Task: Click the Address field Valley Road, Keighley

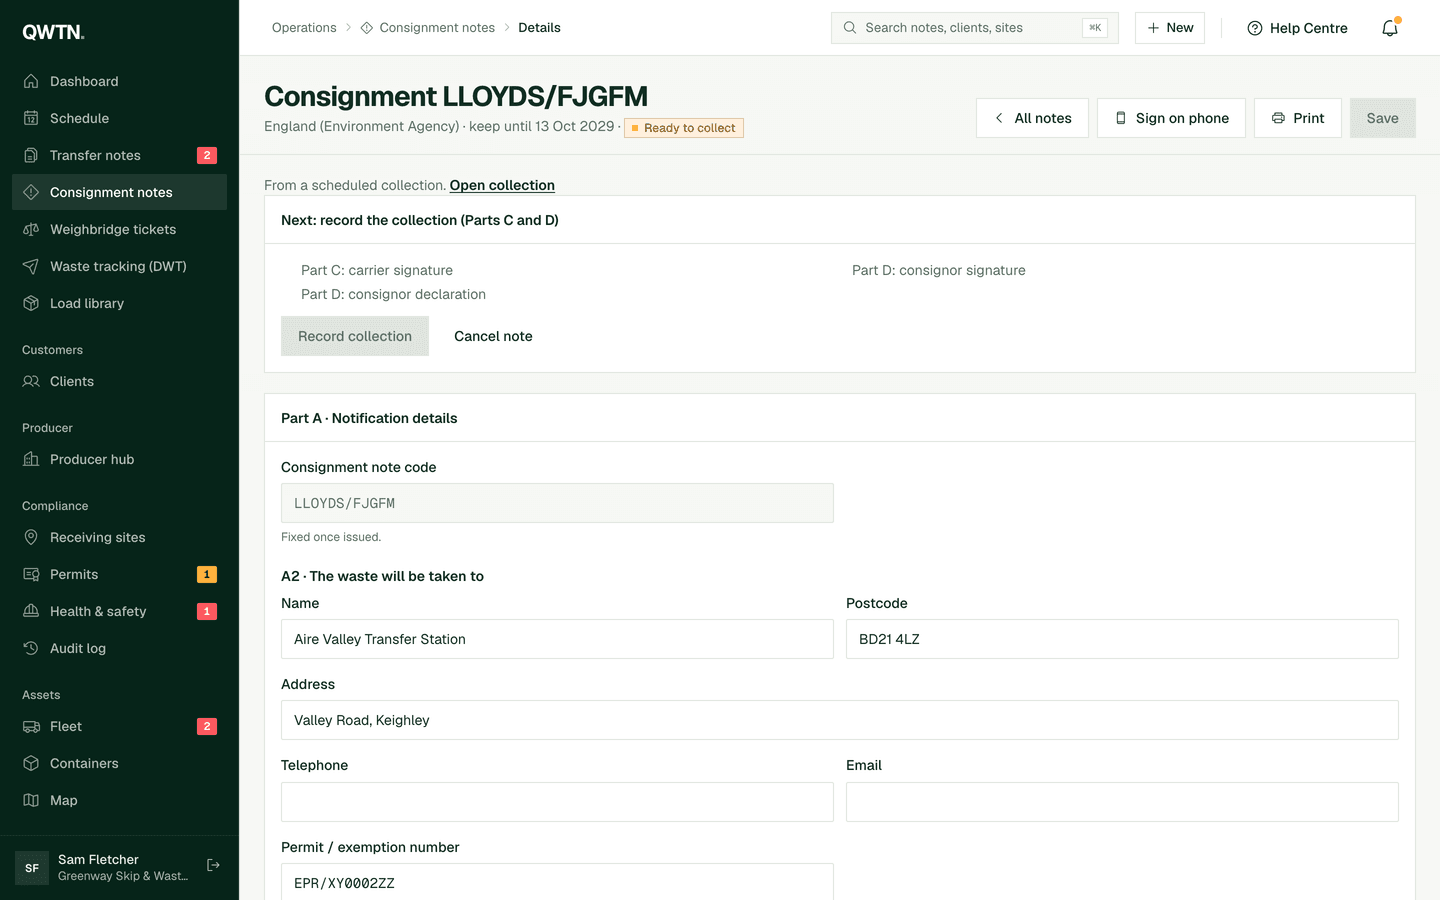Action: [x=840, y=720]
